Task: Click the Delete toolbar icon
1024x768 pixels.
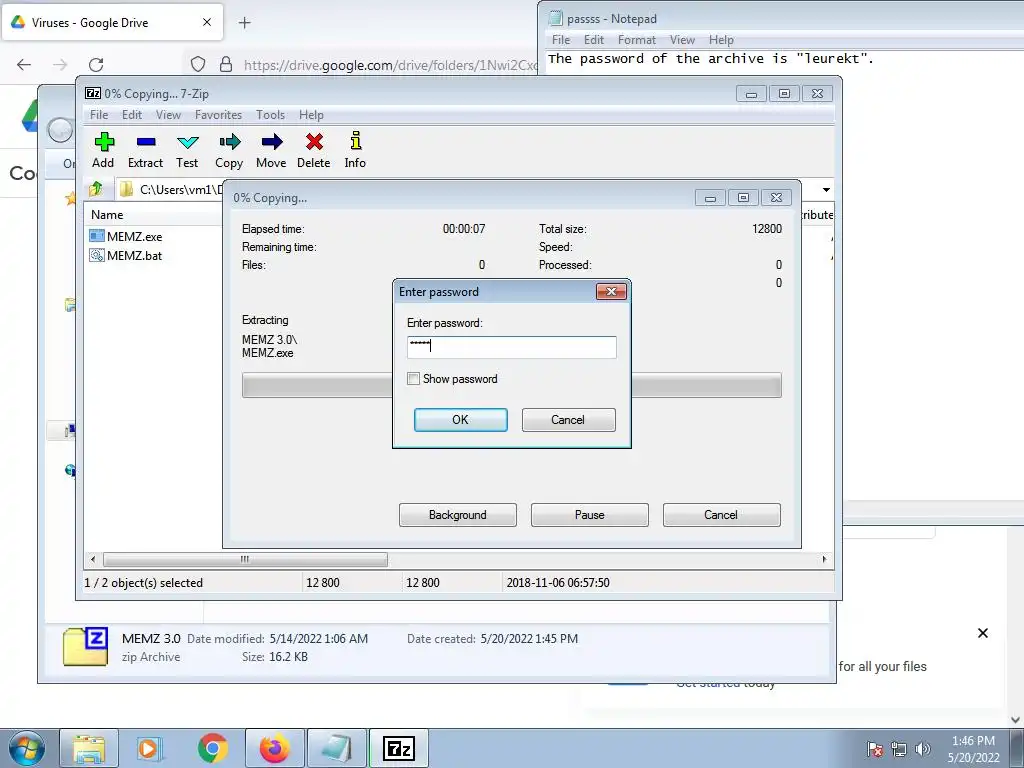Action: [x=314, y=150]
